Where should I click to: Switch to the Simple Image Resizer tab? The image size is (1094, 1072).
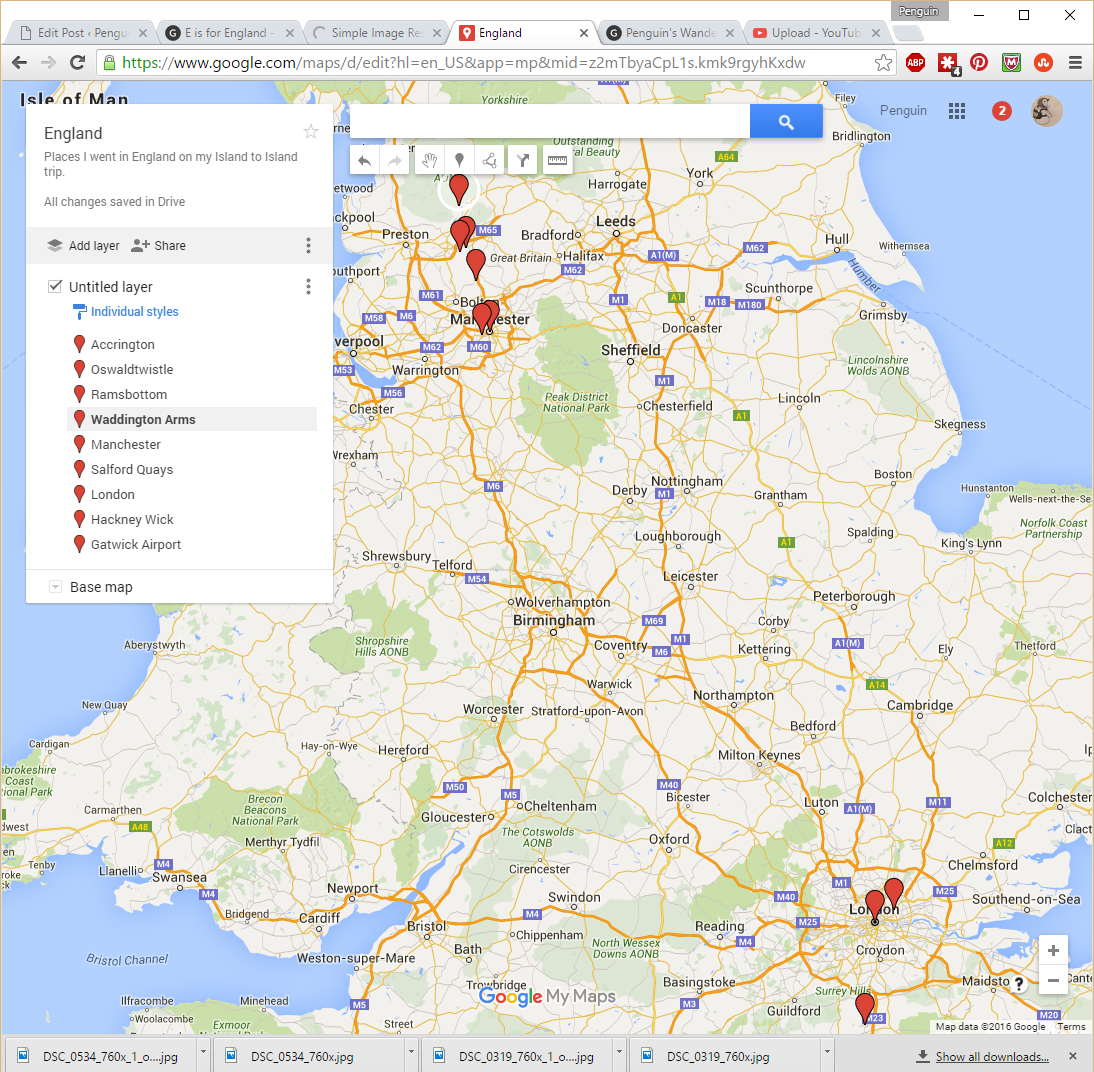tap(377, 33)
